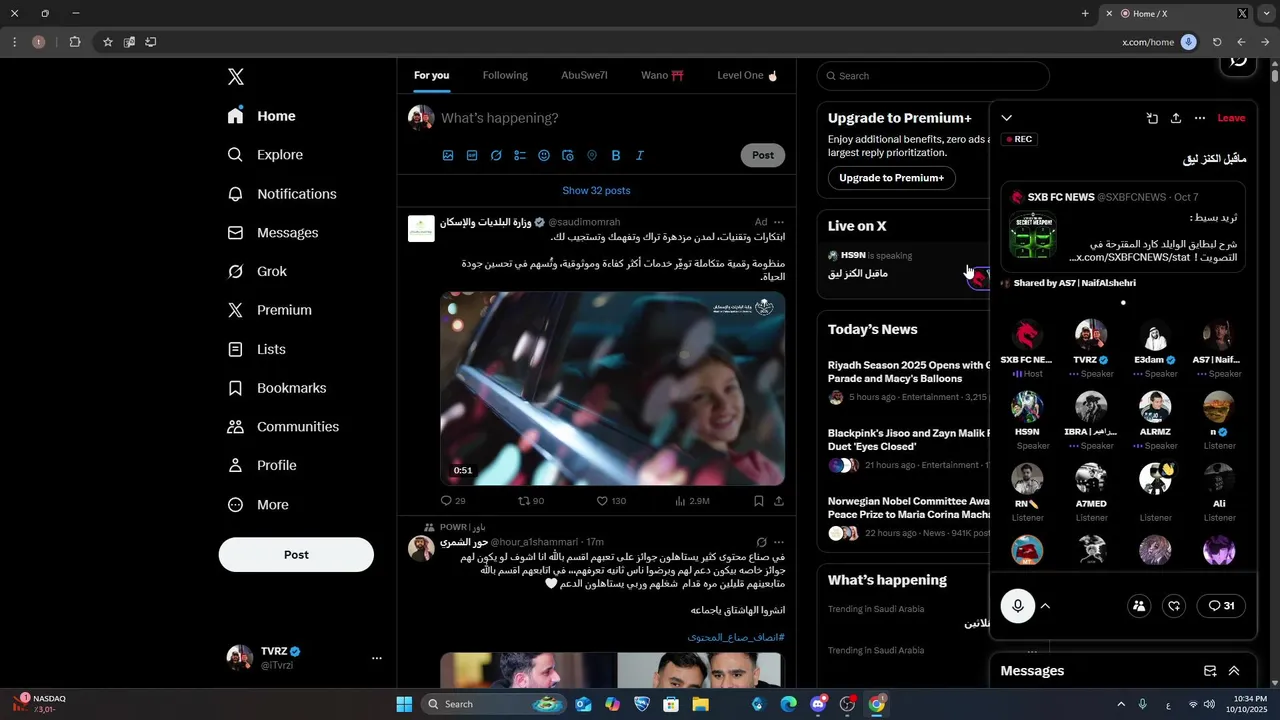
Task: Share the Space
Action: tap(1176, 118)
